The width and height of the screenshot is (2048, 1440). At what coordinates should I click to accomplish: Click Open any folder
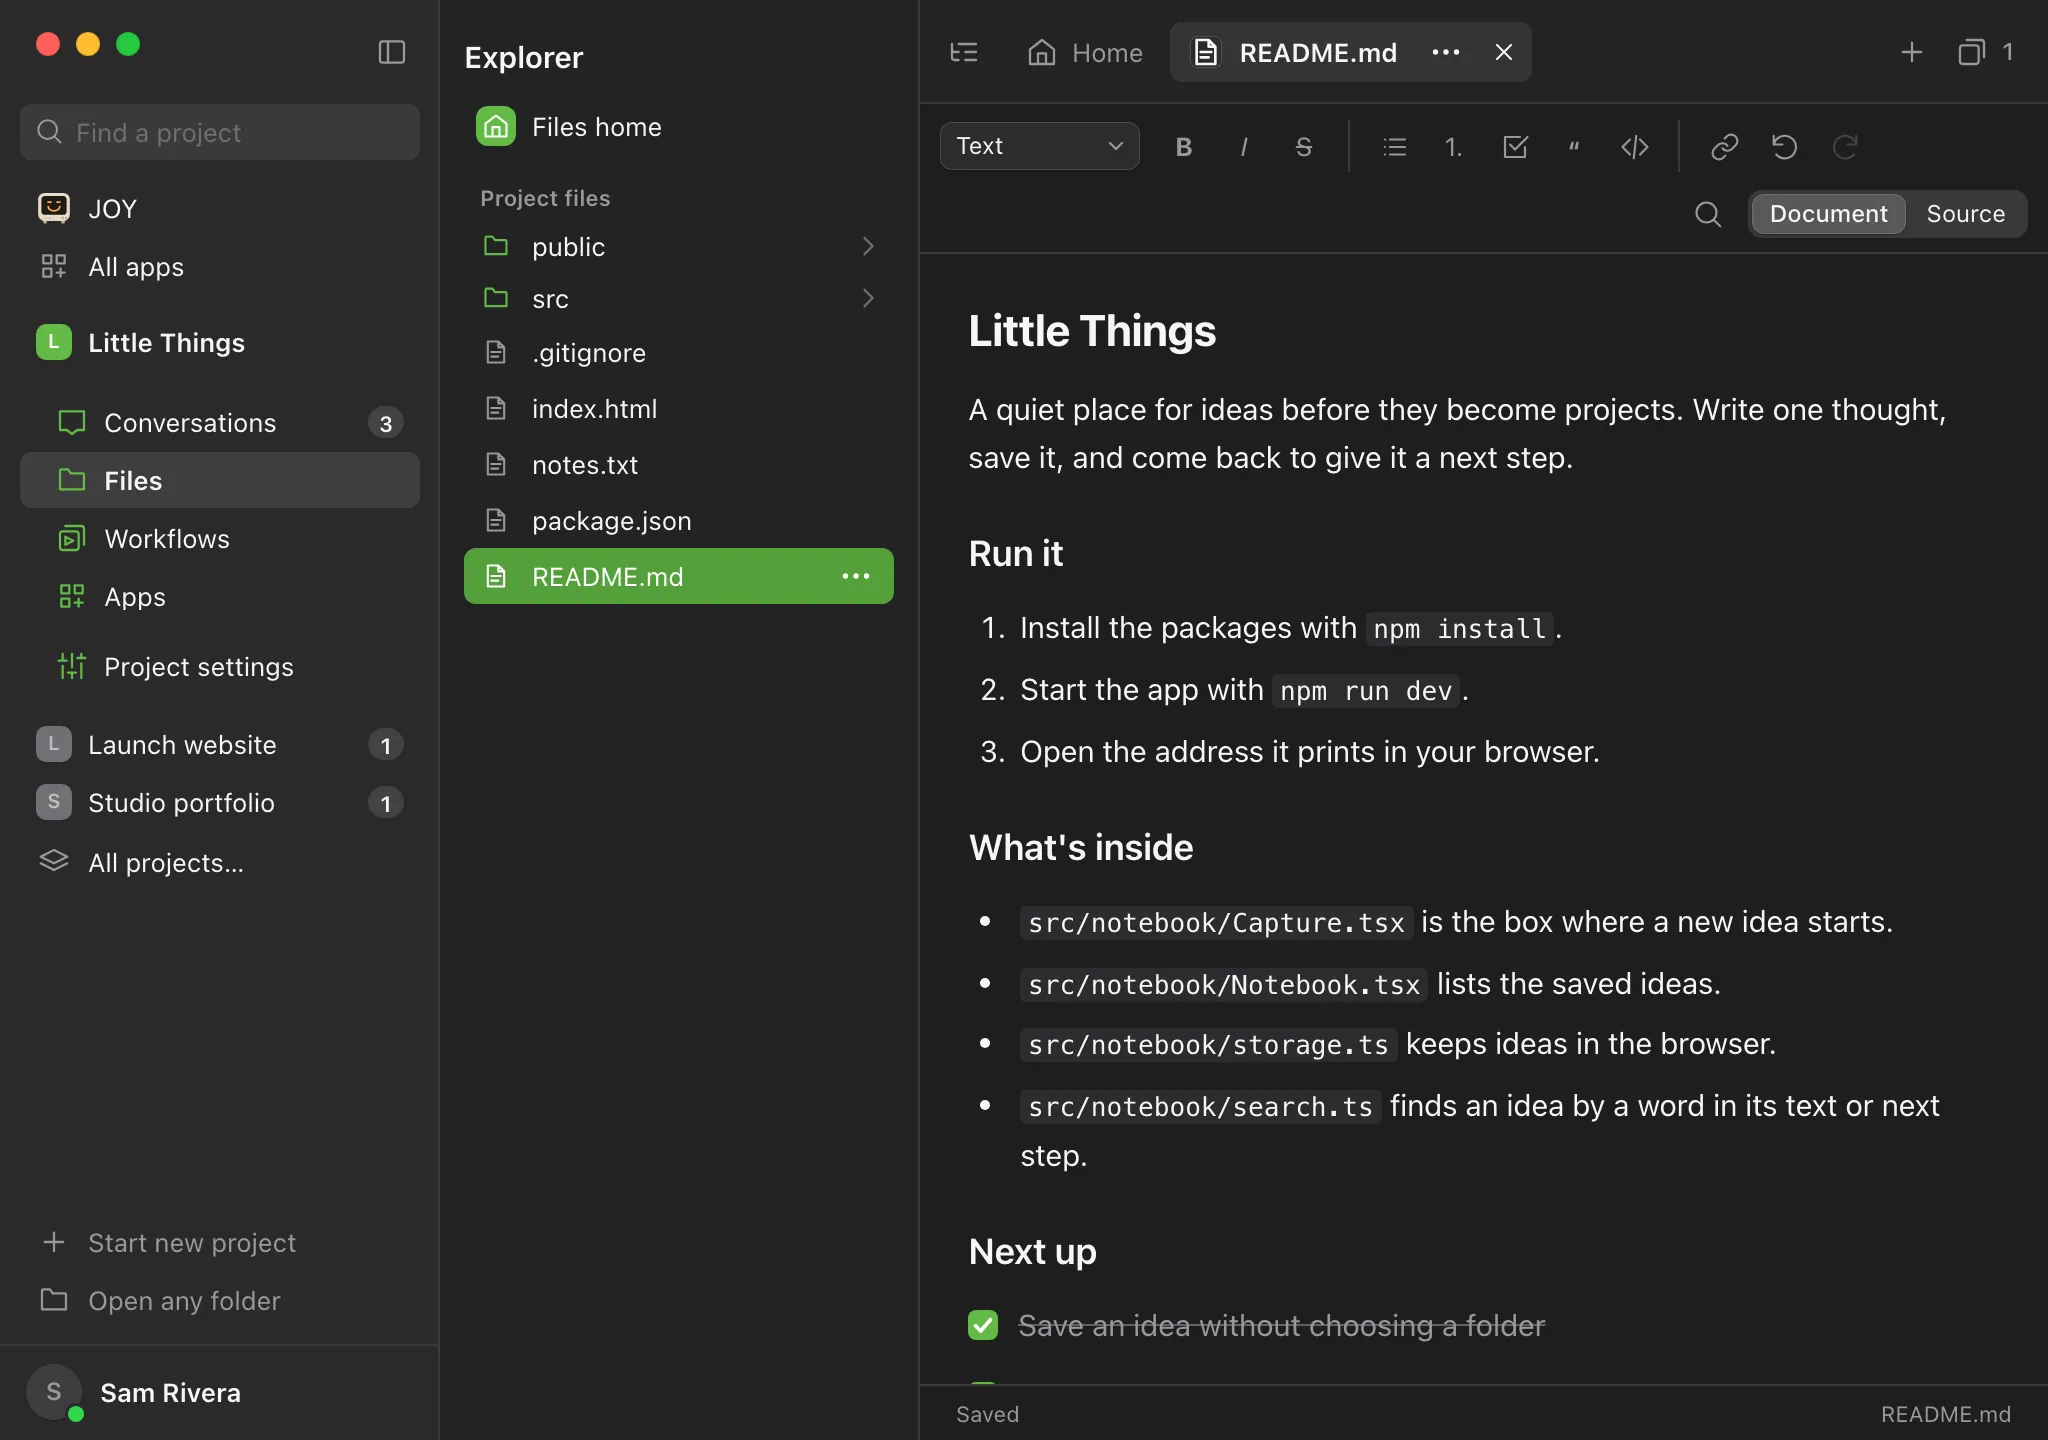pyautogui.click(x=220, y=1300)
